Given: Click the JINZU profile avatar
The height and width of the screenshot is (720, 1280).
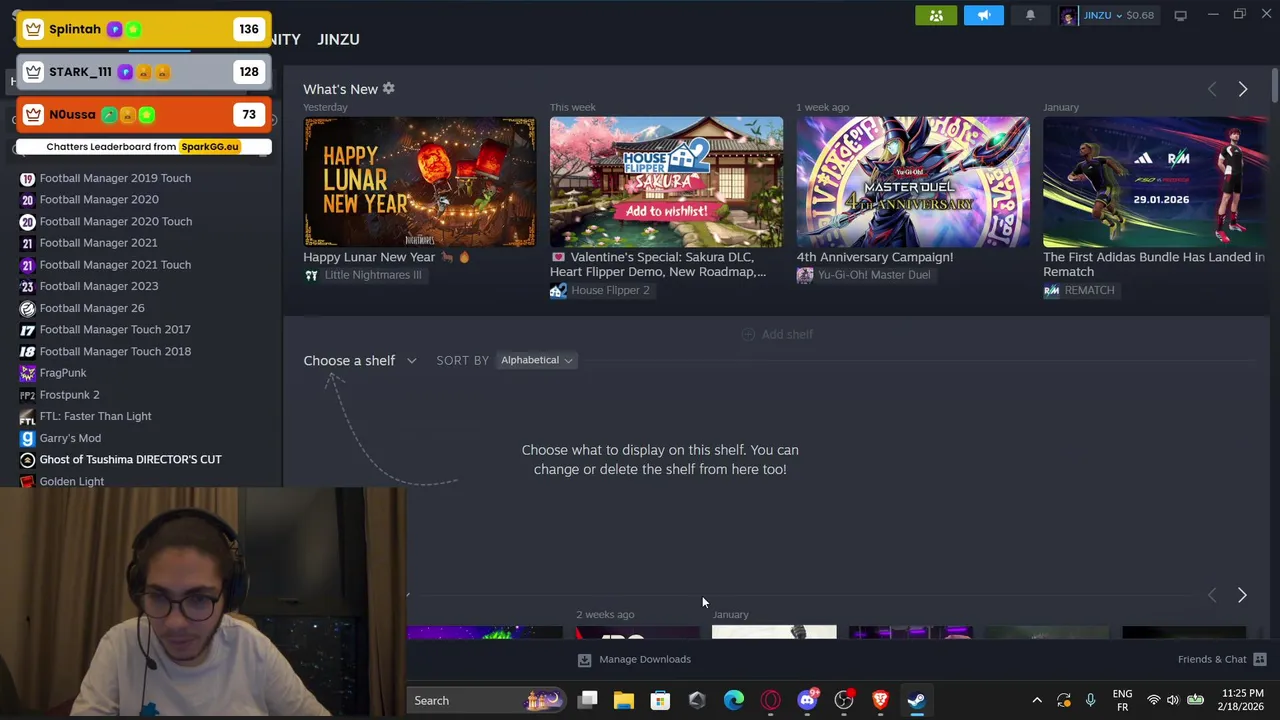Looking at the screenshot, I should point(1069,15).
